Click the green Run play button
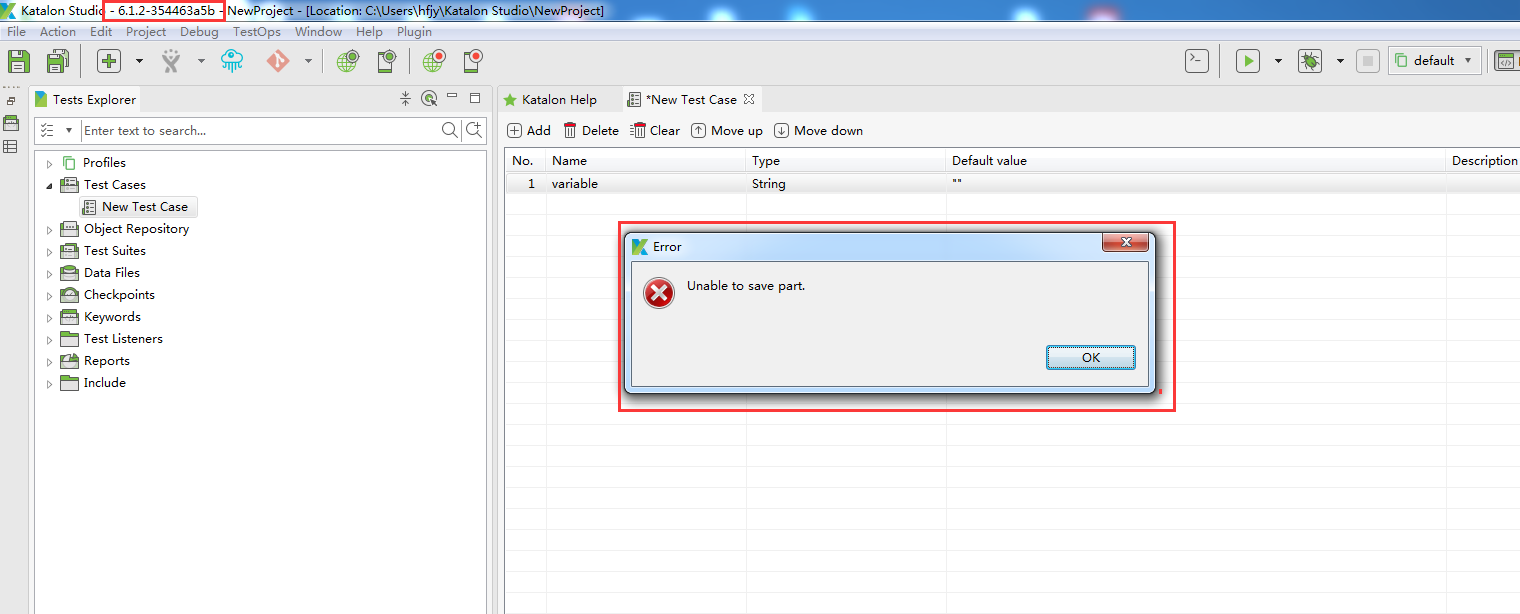Screen dimensions: 1520x614 click(x=1248, y=61)
